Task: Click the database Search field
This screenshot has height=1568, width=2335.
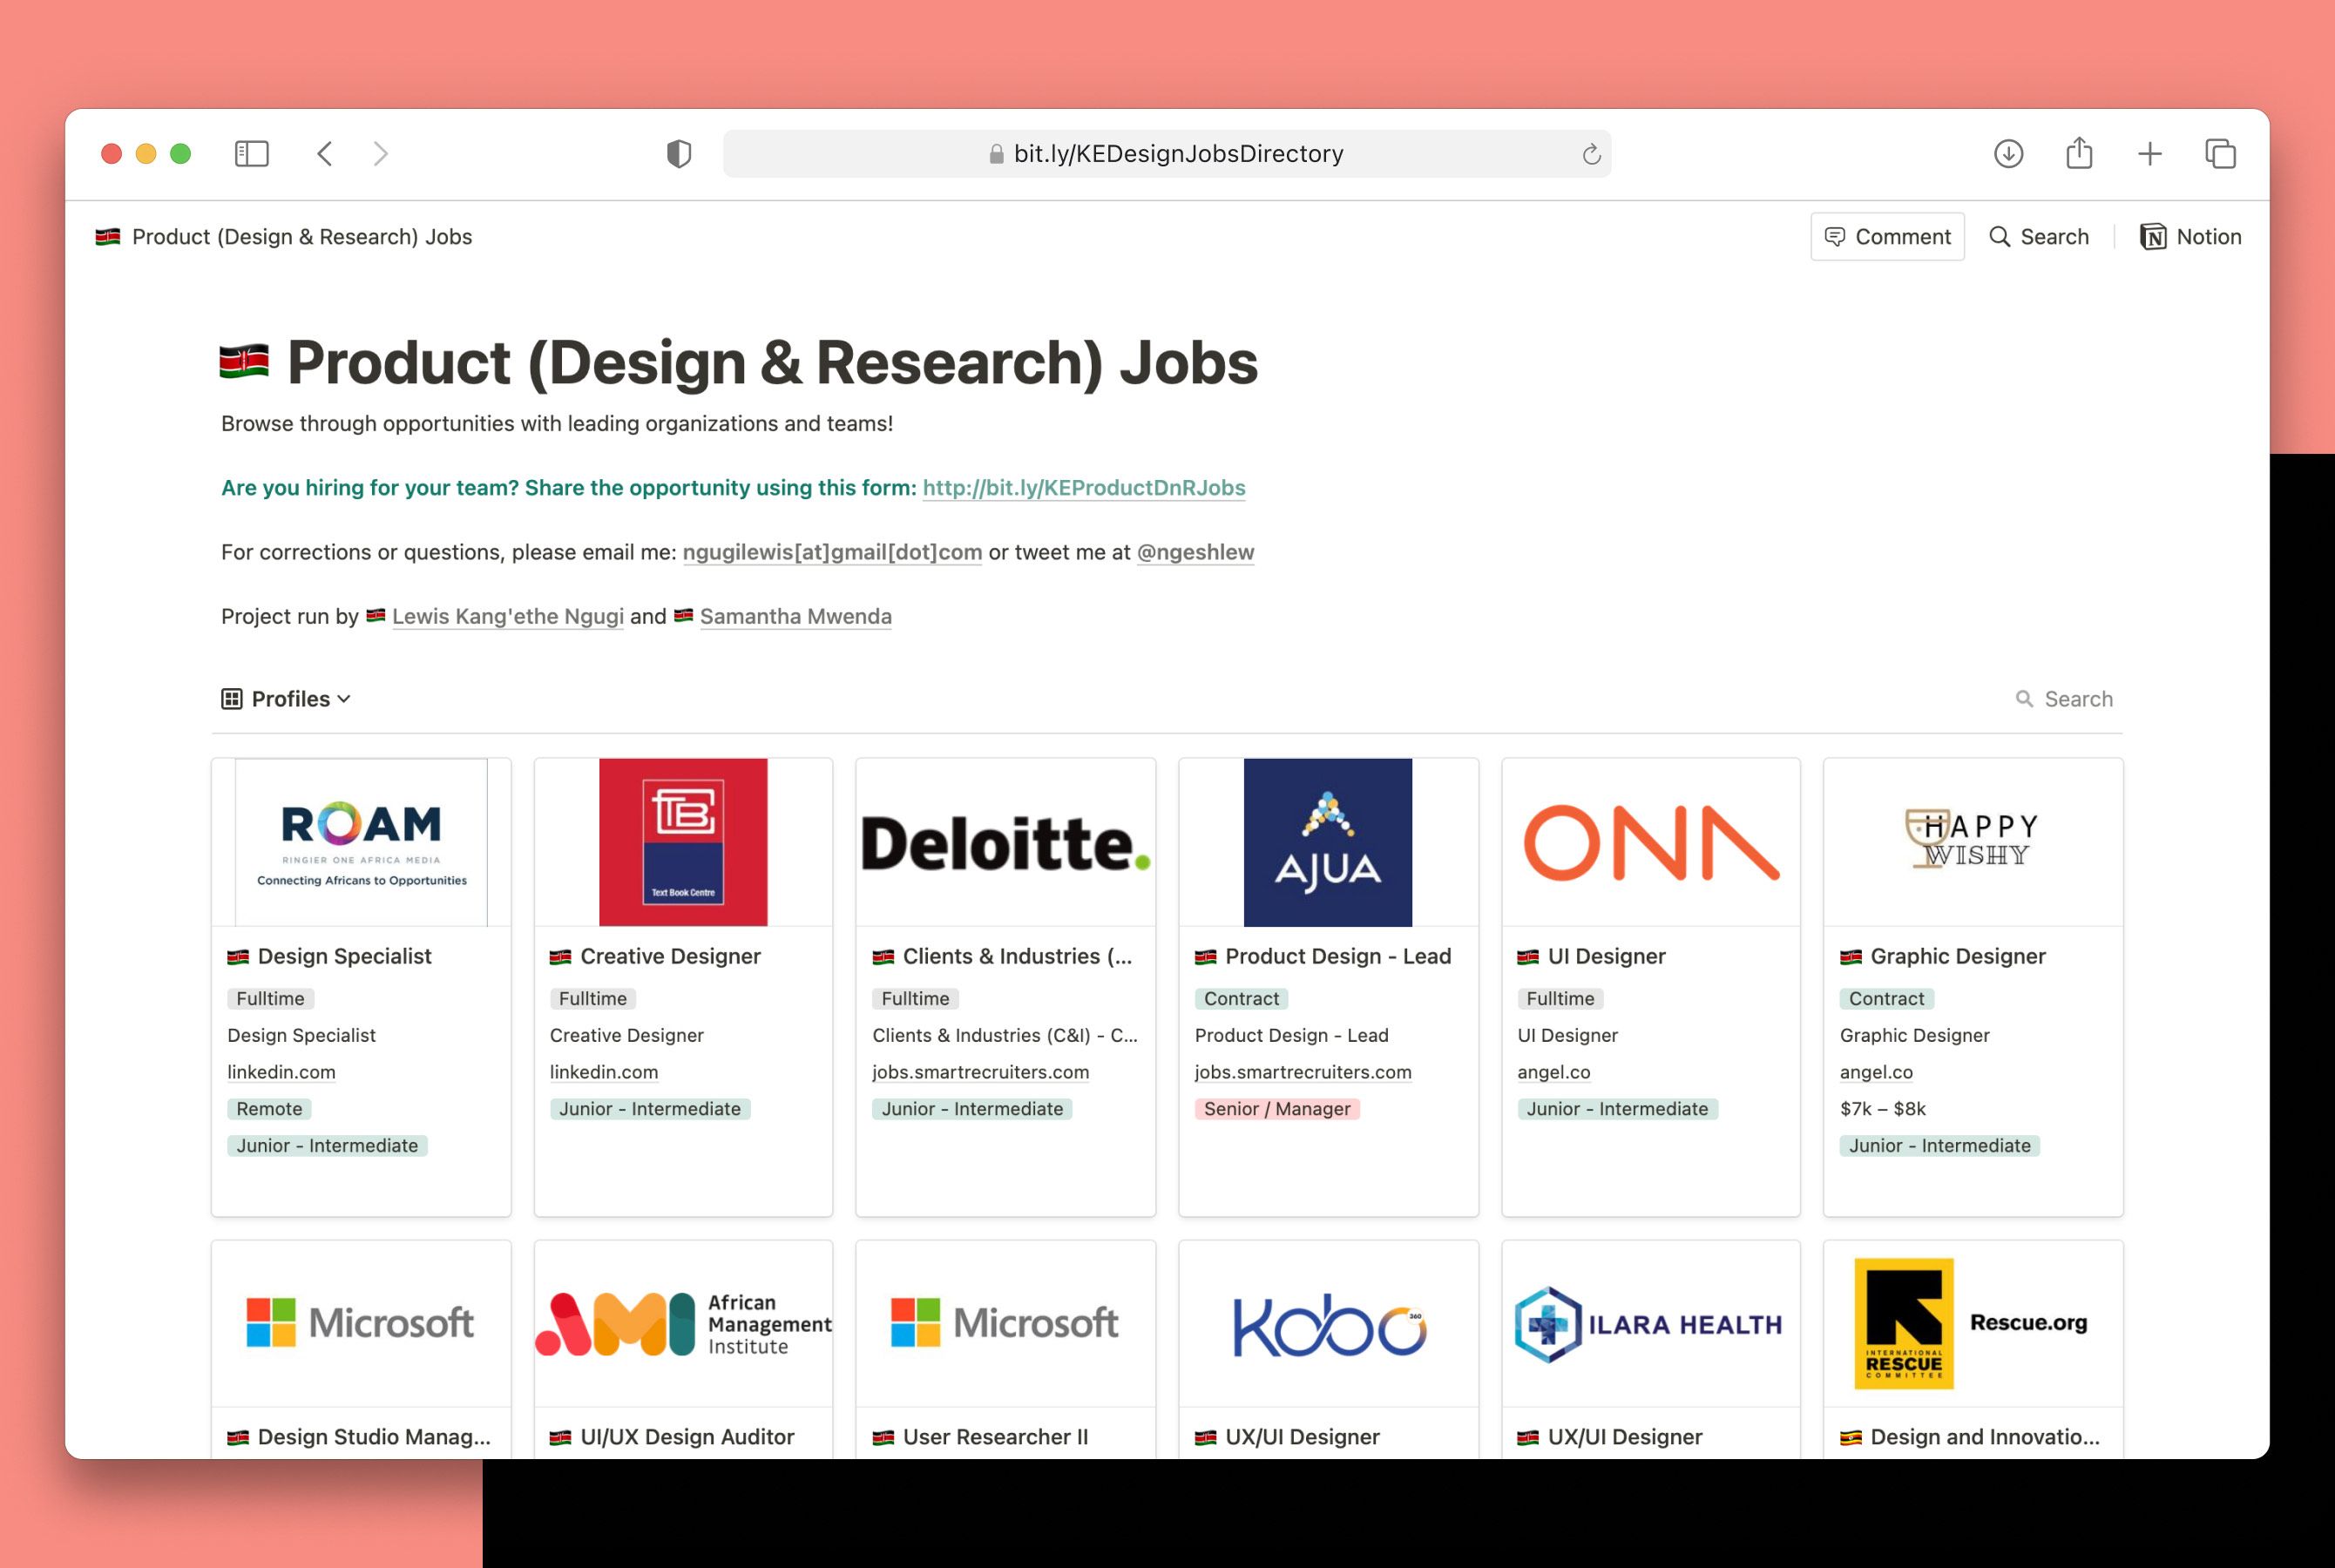Action: (x=2077, y=699)
